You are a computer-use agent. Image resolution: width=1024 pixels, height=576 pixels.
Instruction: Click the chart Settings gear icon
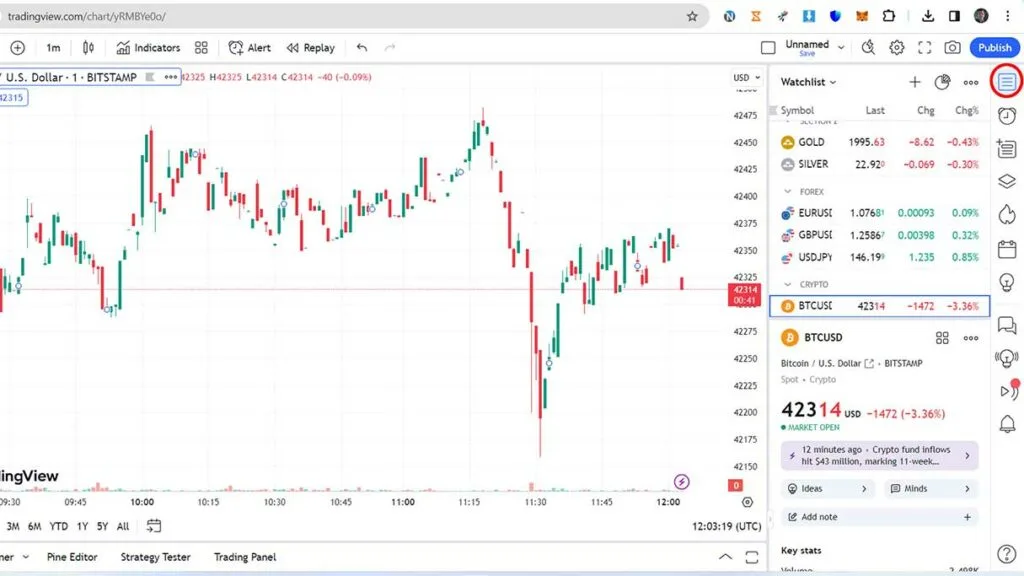(x=897, y=48)
